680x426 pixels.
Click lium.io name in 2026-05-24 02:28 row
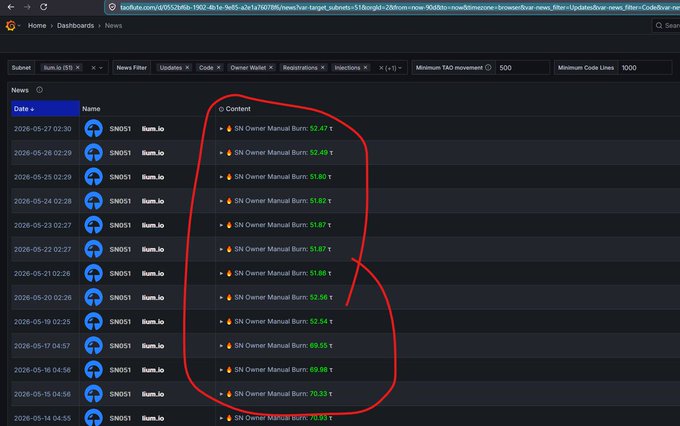(153, 201)
